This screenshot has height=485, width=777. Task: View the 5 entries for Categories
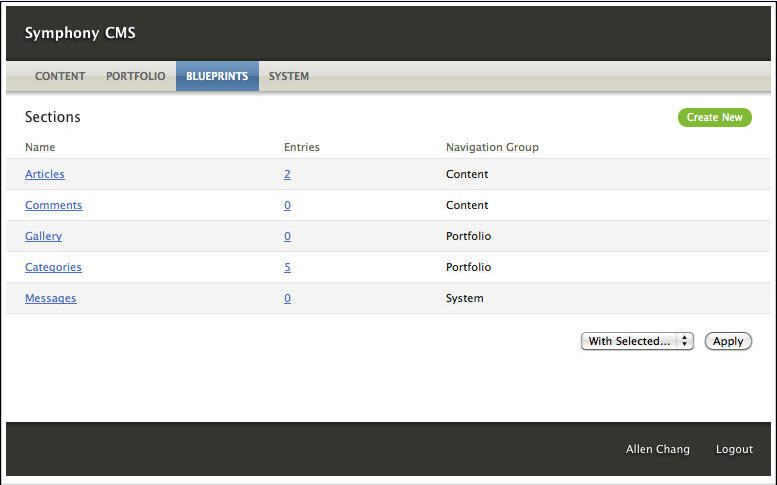pyautogui.click(x=287, y=267)
